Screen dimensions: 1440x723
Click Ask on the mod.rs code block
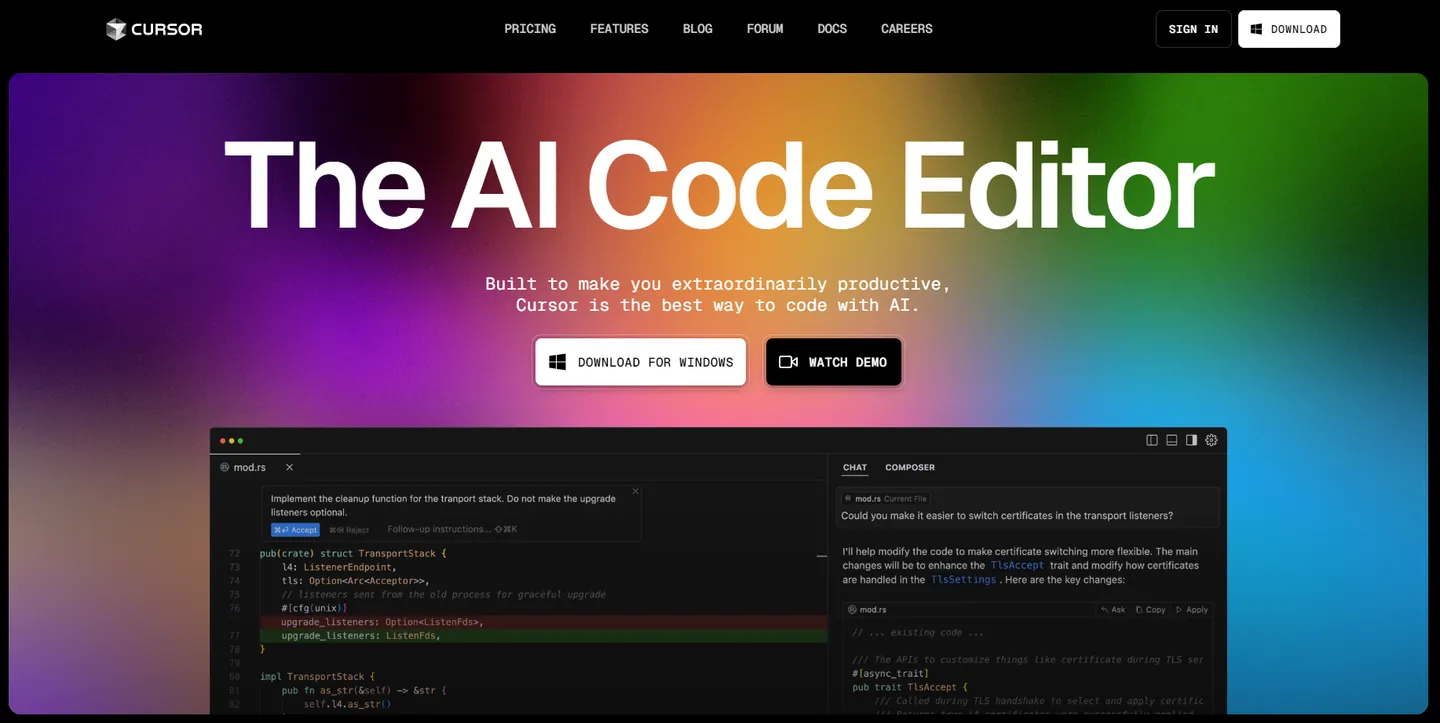[1113, 609]
